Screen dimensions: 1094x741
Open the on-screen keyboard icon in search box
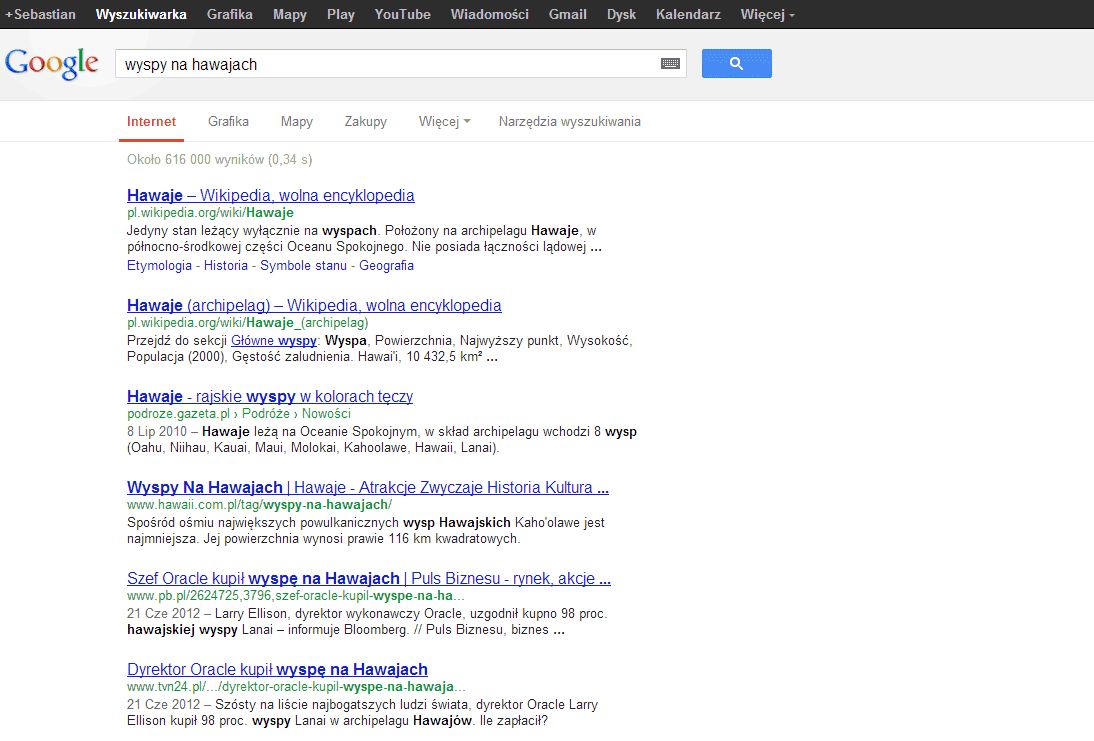pyautogui.click(x=670, y=64)
